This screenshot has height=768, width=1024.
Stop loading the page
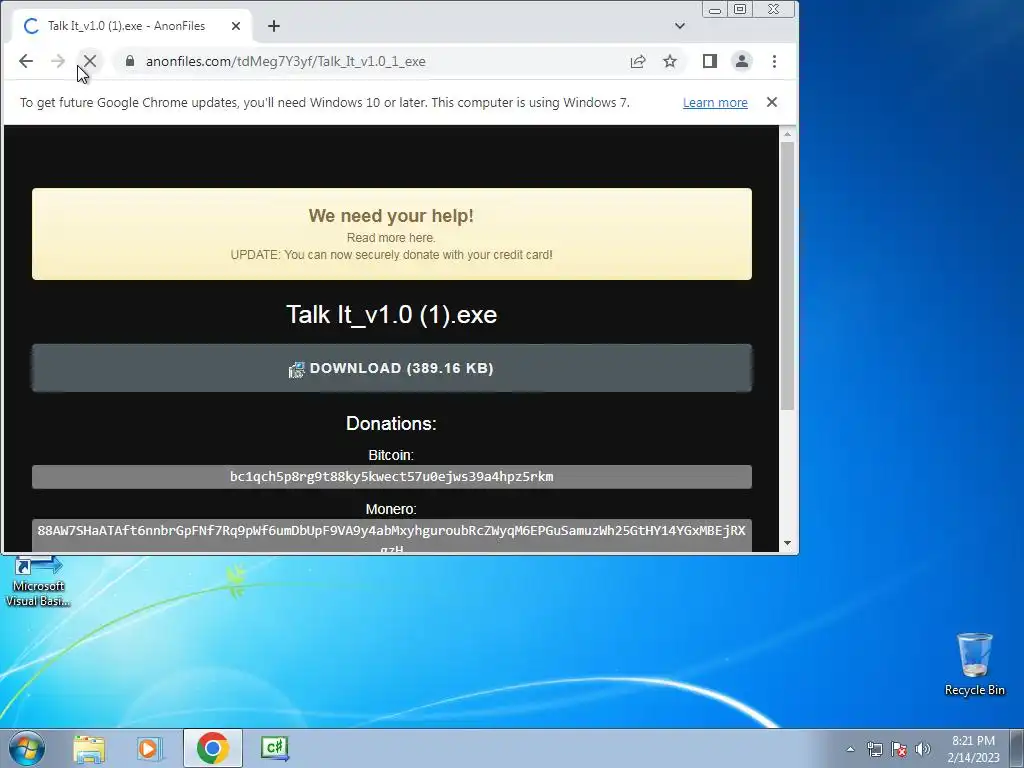tap(90, 61)
